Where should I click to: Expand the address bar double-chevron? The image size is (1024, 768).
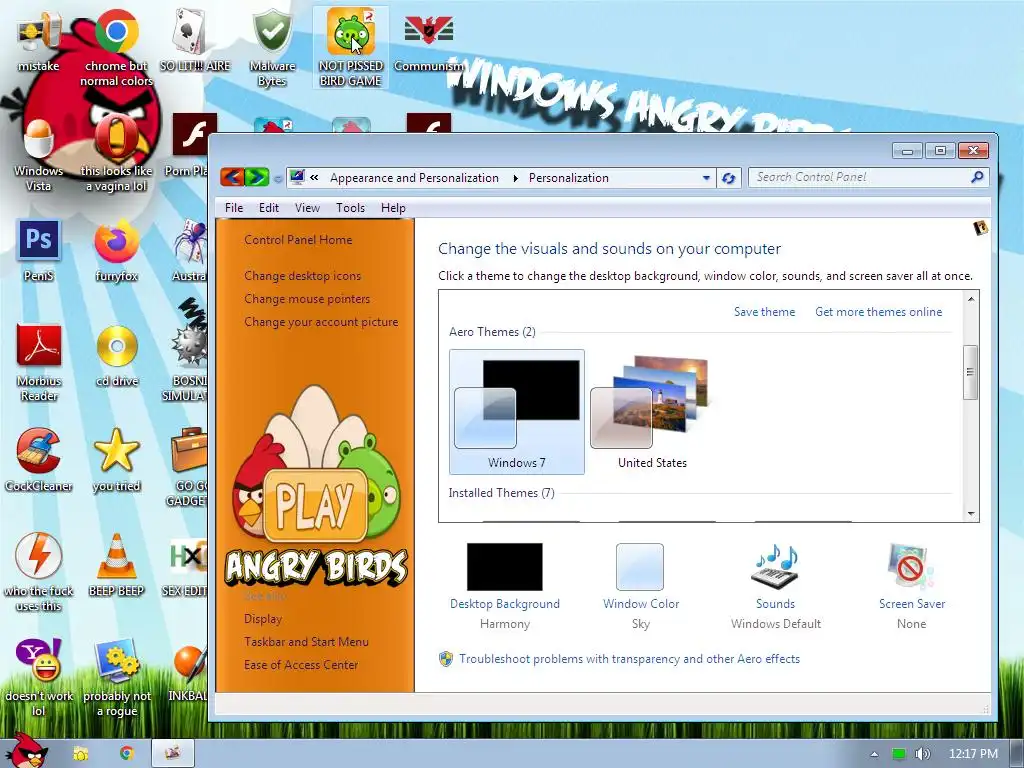click(x=314, y=178)
